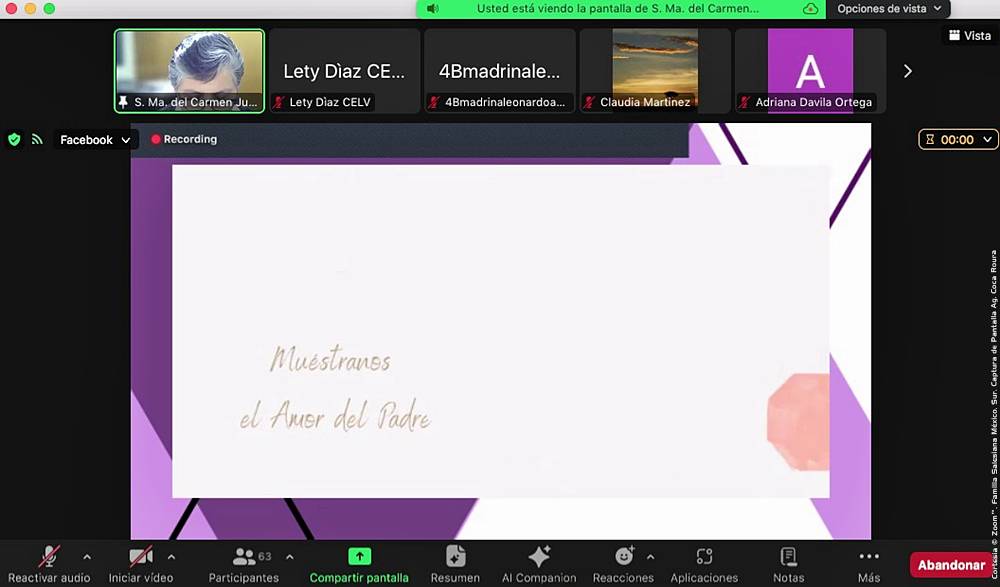Click the shared slide text 'Muéstranos'

(330, 359)
